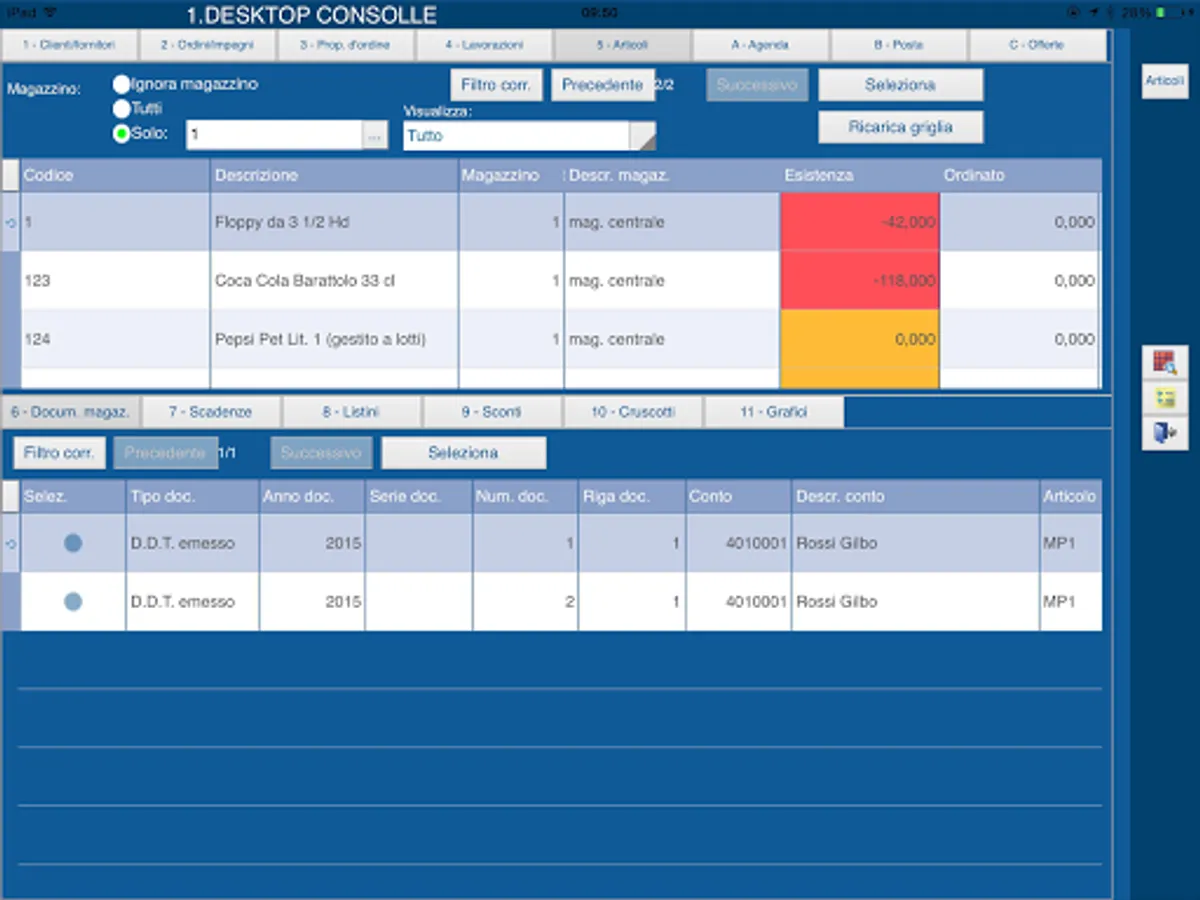
Task: Click red Esistenza cell '-42,000'
Action: (859, 222)
